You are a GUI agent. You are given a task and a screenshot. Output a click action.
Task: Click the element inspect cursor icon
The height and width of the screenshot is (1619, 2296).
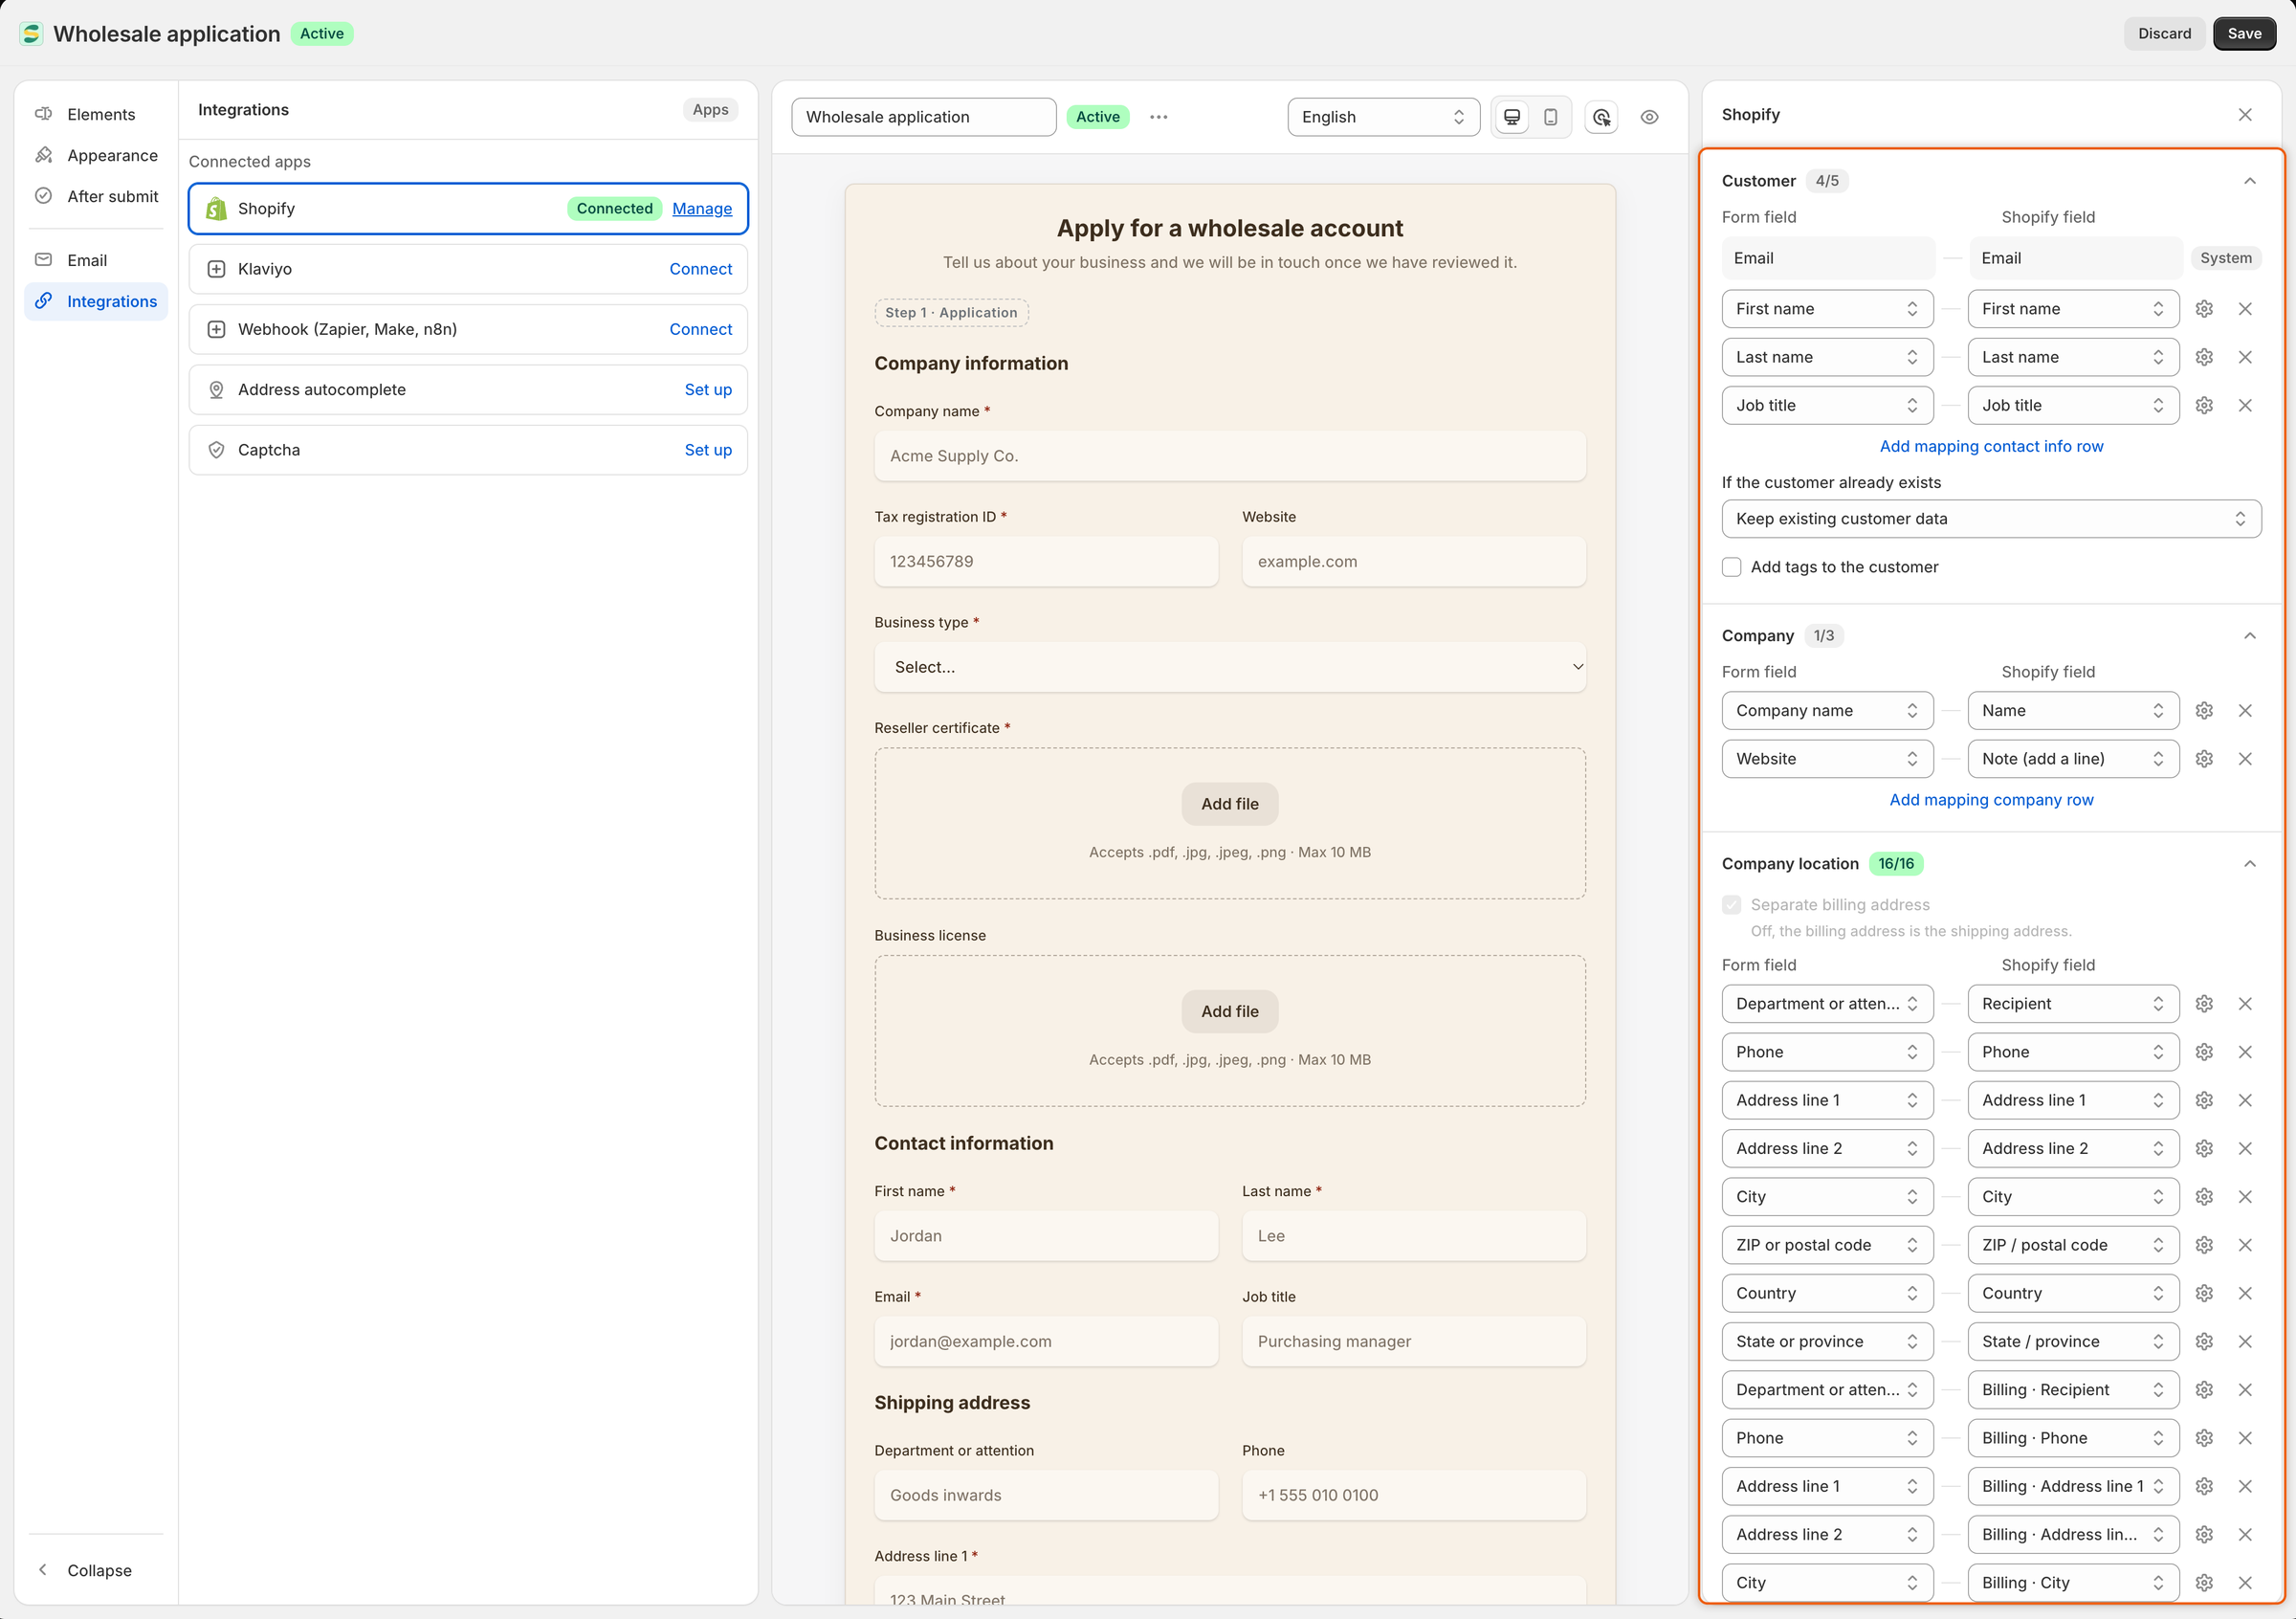coord(1601,117)
